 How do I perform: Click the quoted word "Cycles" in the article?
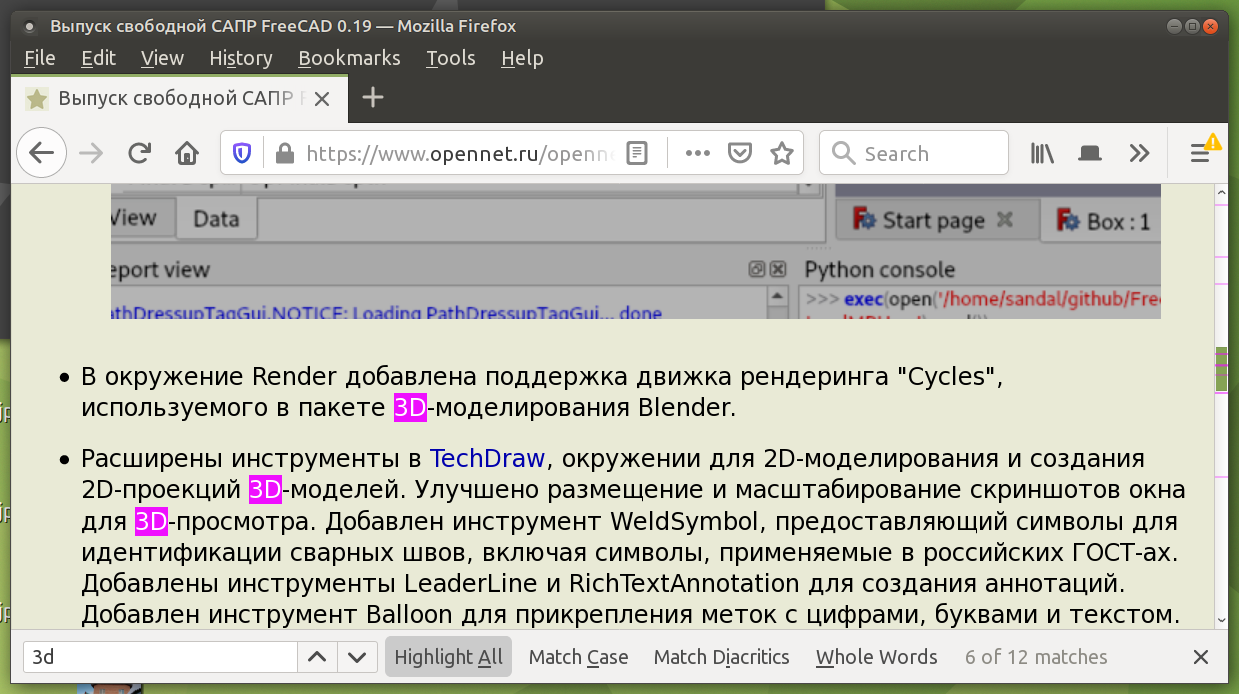[941, 377]
